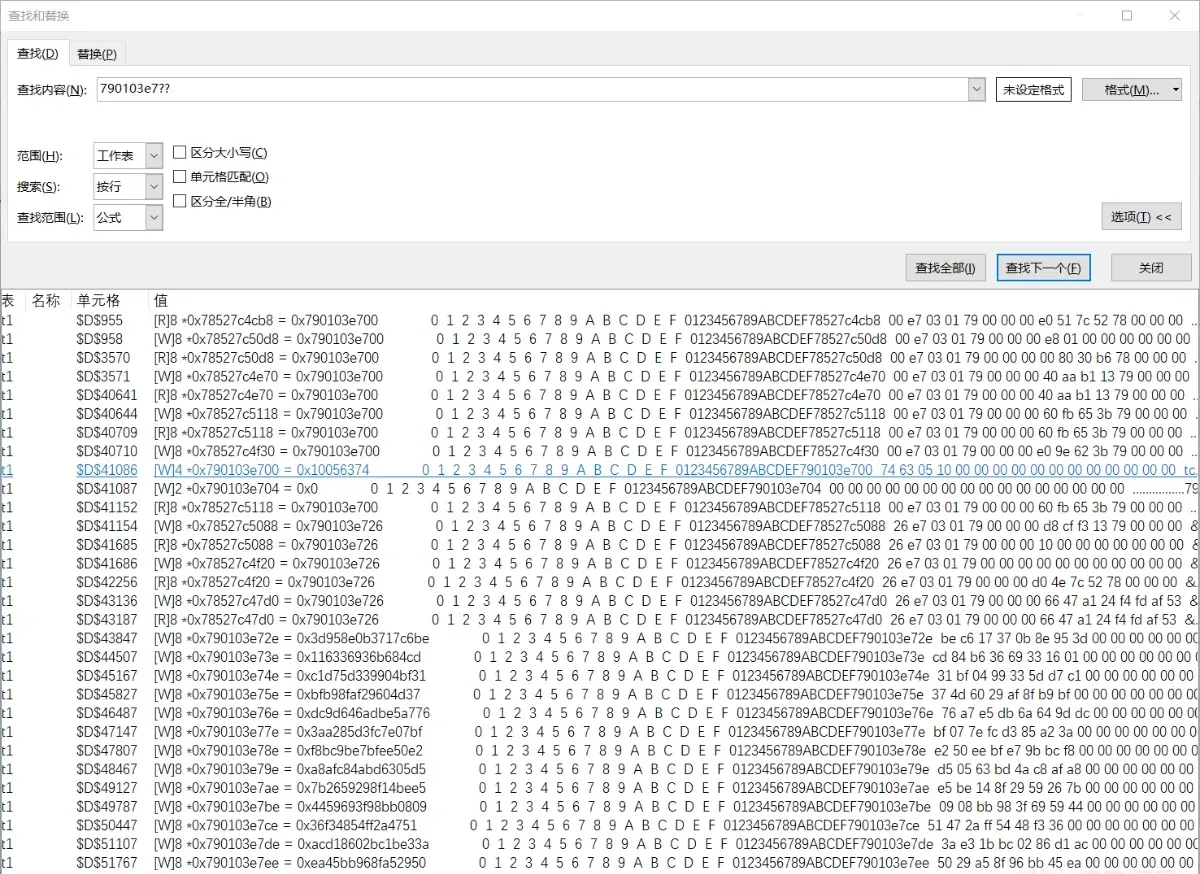Screen dimensions: 1200x874
Task: Click value [W]4 *0x790103e700 = 0x10056374
Action: pyautogui.click(x=262, y=470)
